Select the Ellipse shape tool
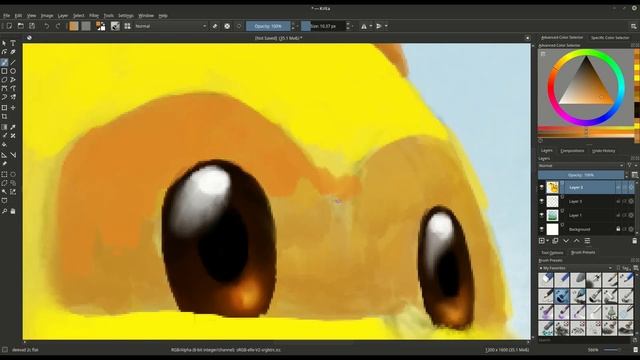 point(13,71)
